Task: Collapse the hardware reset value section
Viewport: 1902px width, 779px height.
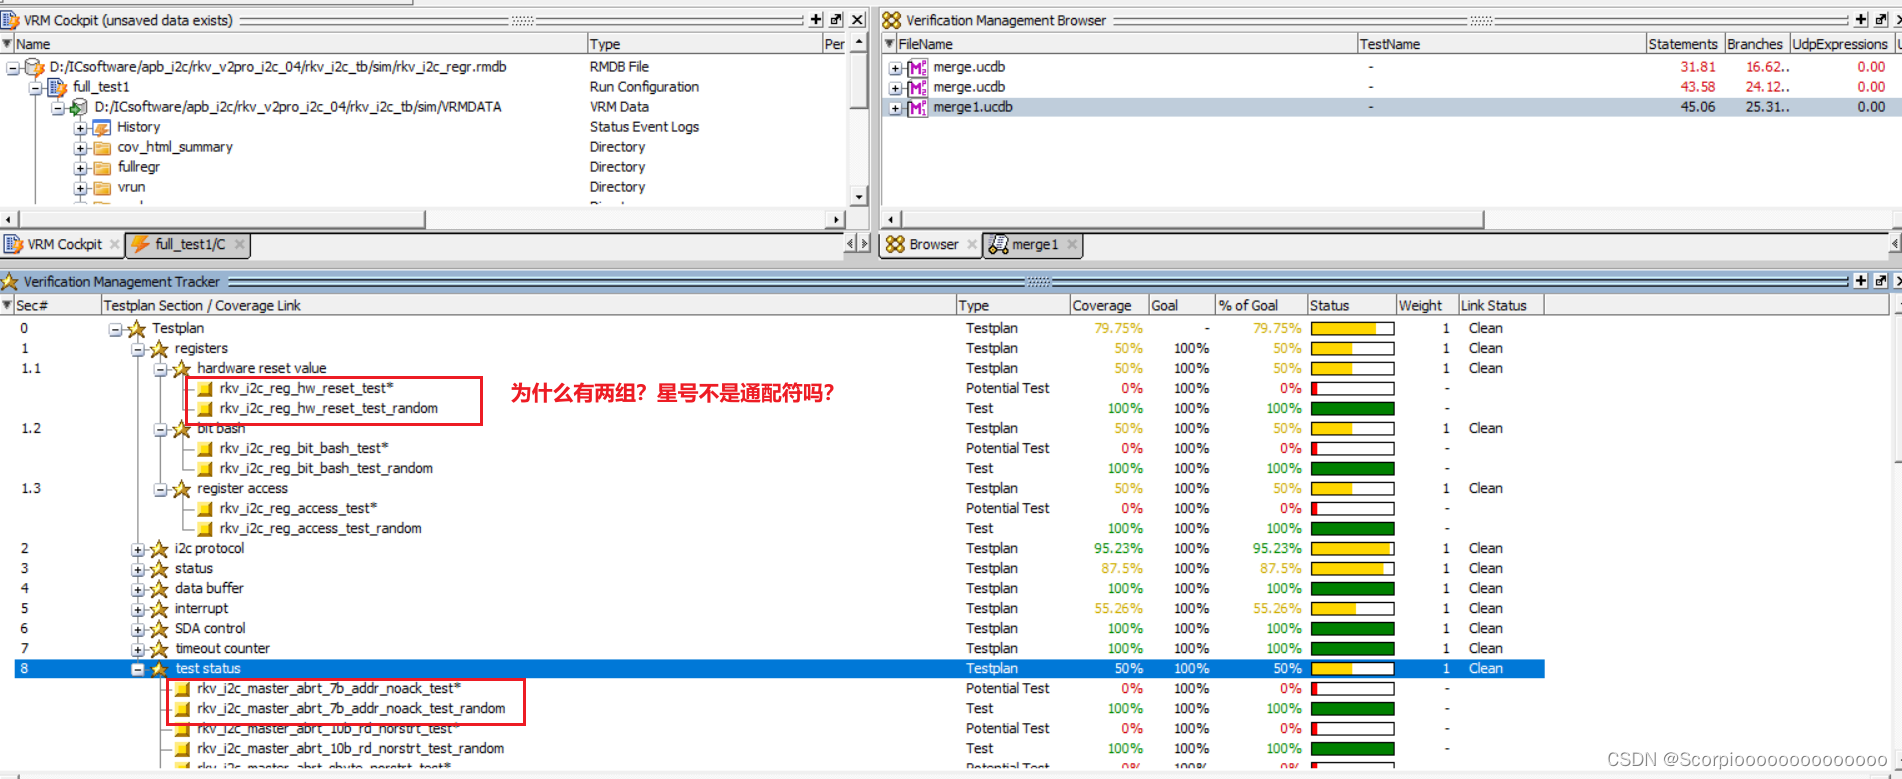Action: (x=160, y=369)
